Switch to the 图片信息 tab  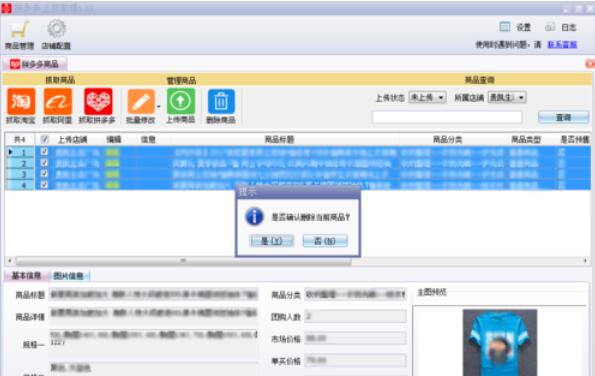click(x=69, y=276)
